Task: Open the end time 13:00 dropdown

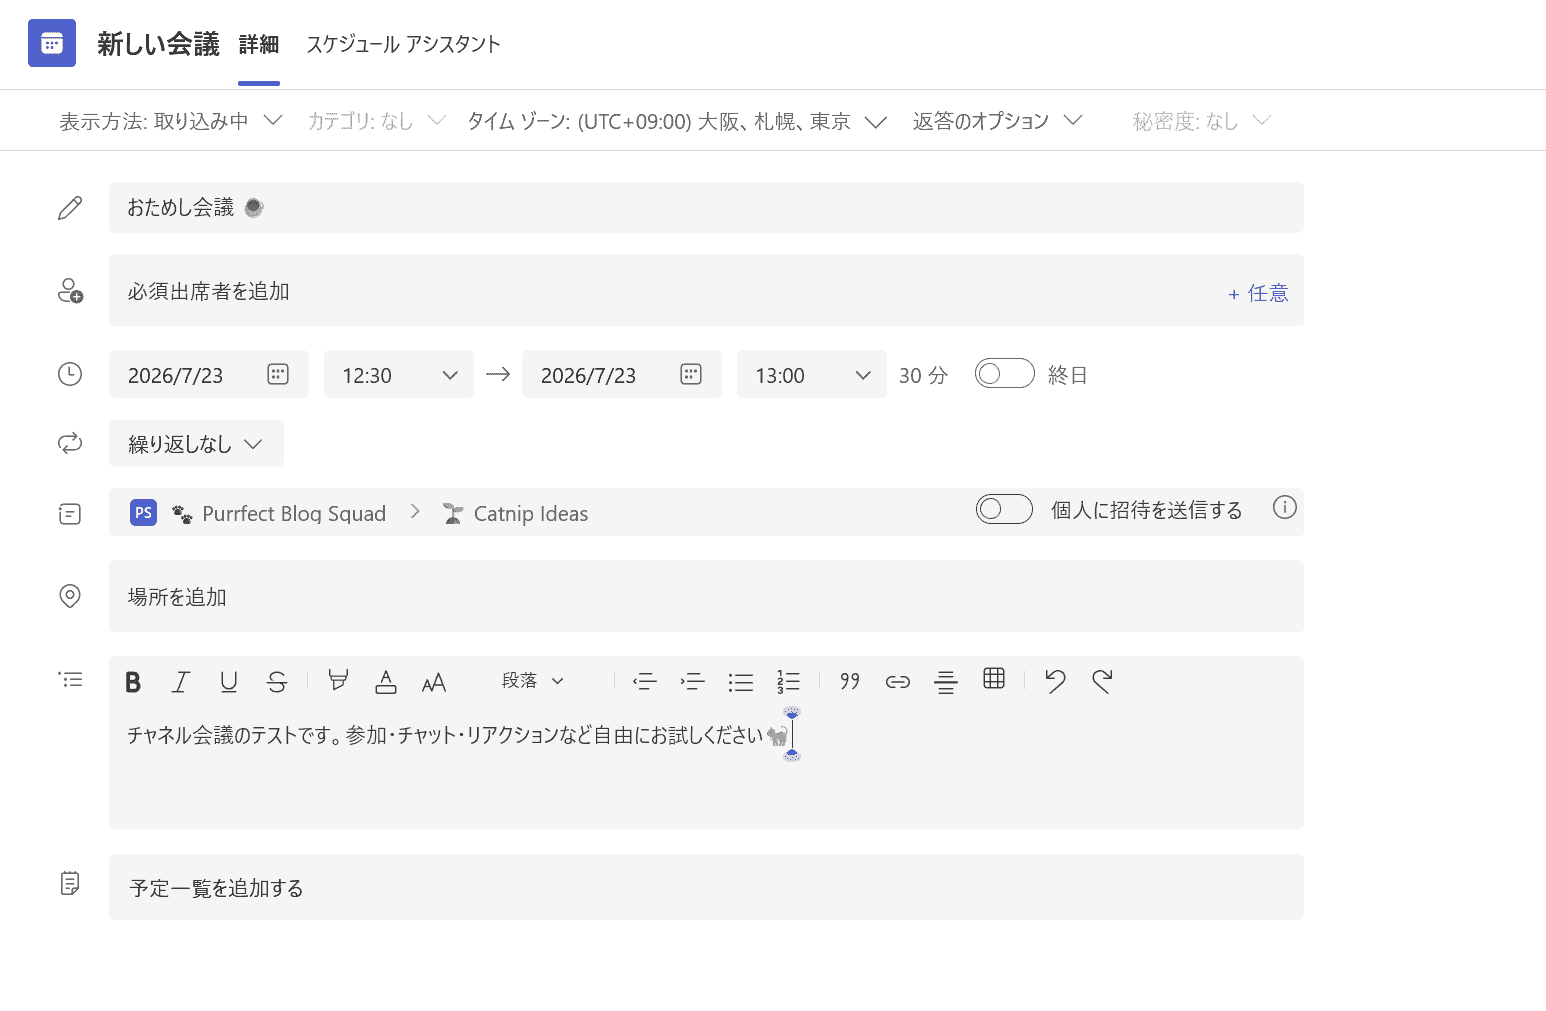Action: 812,374
